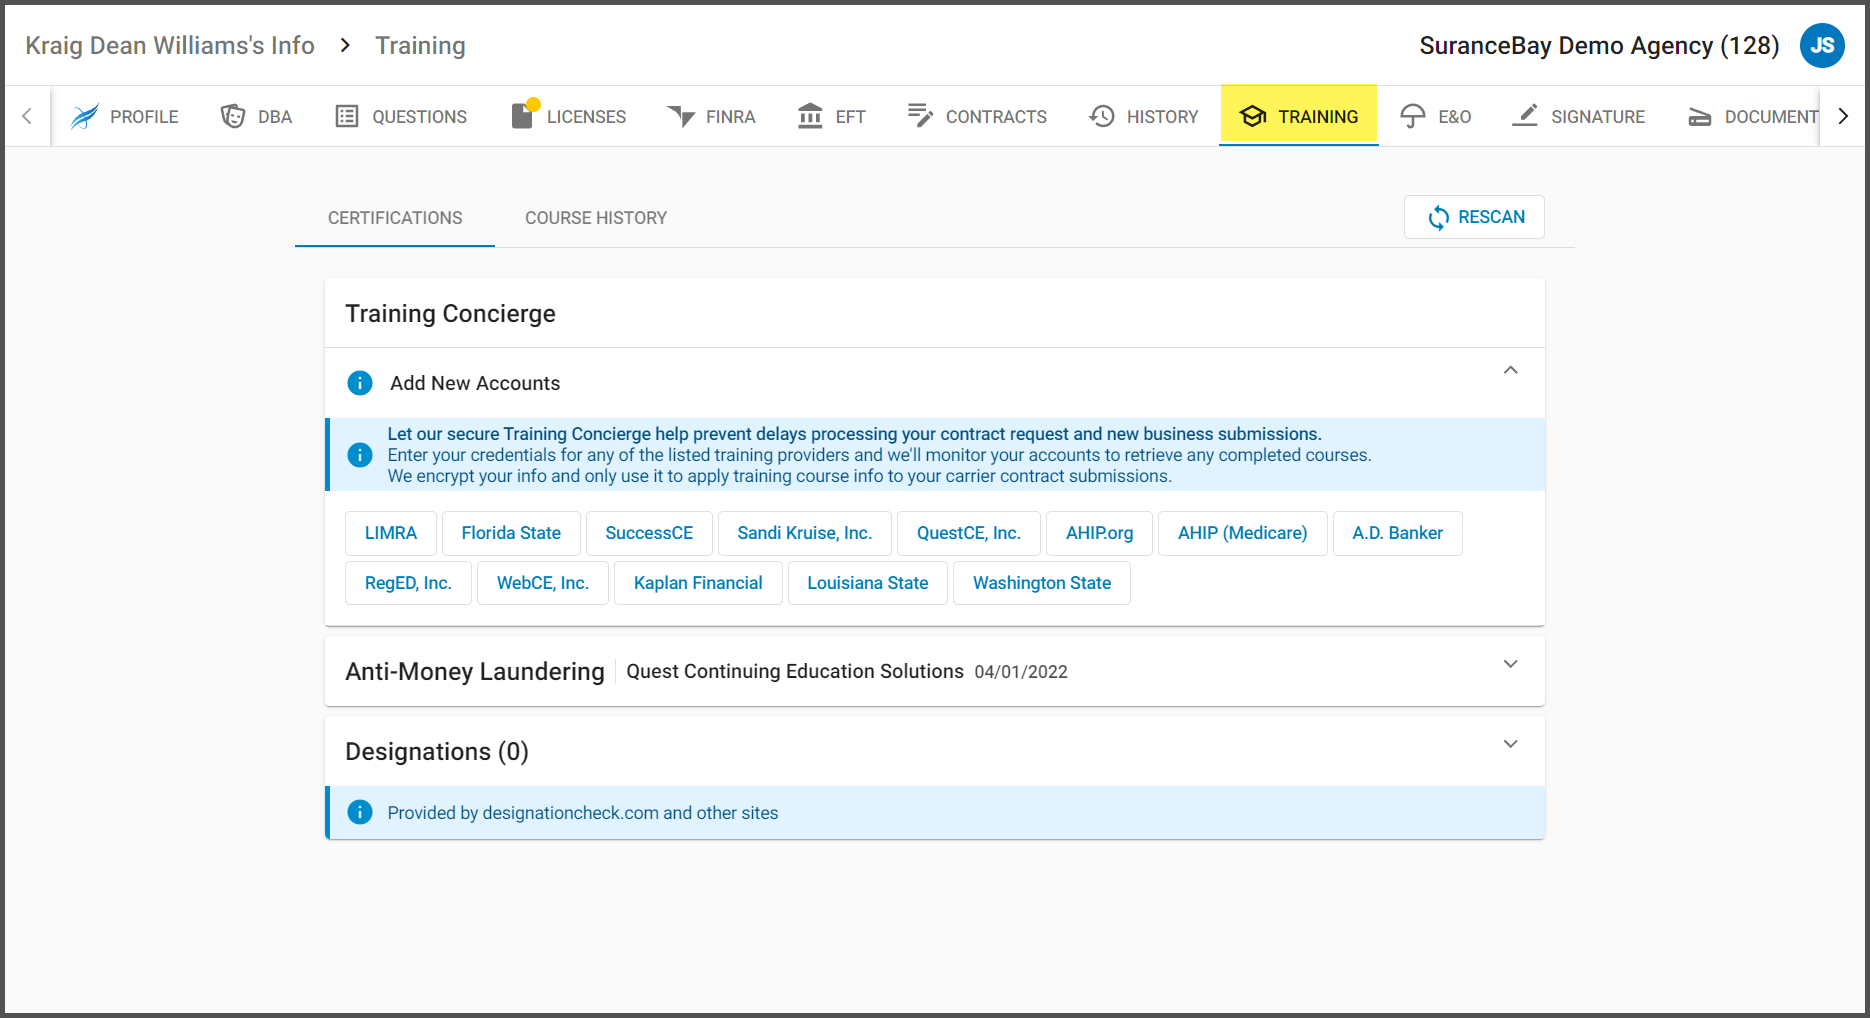This screenshot has width=1870, height=1018.
Task: Open the E&O tab
Action: [1435, 116]
